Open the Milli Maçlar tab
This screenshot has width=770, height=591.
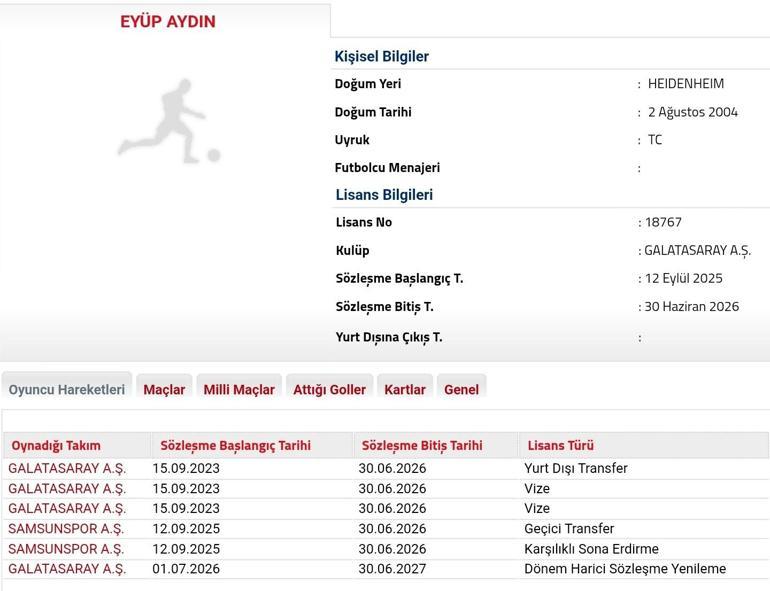click(239, 389)
